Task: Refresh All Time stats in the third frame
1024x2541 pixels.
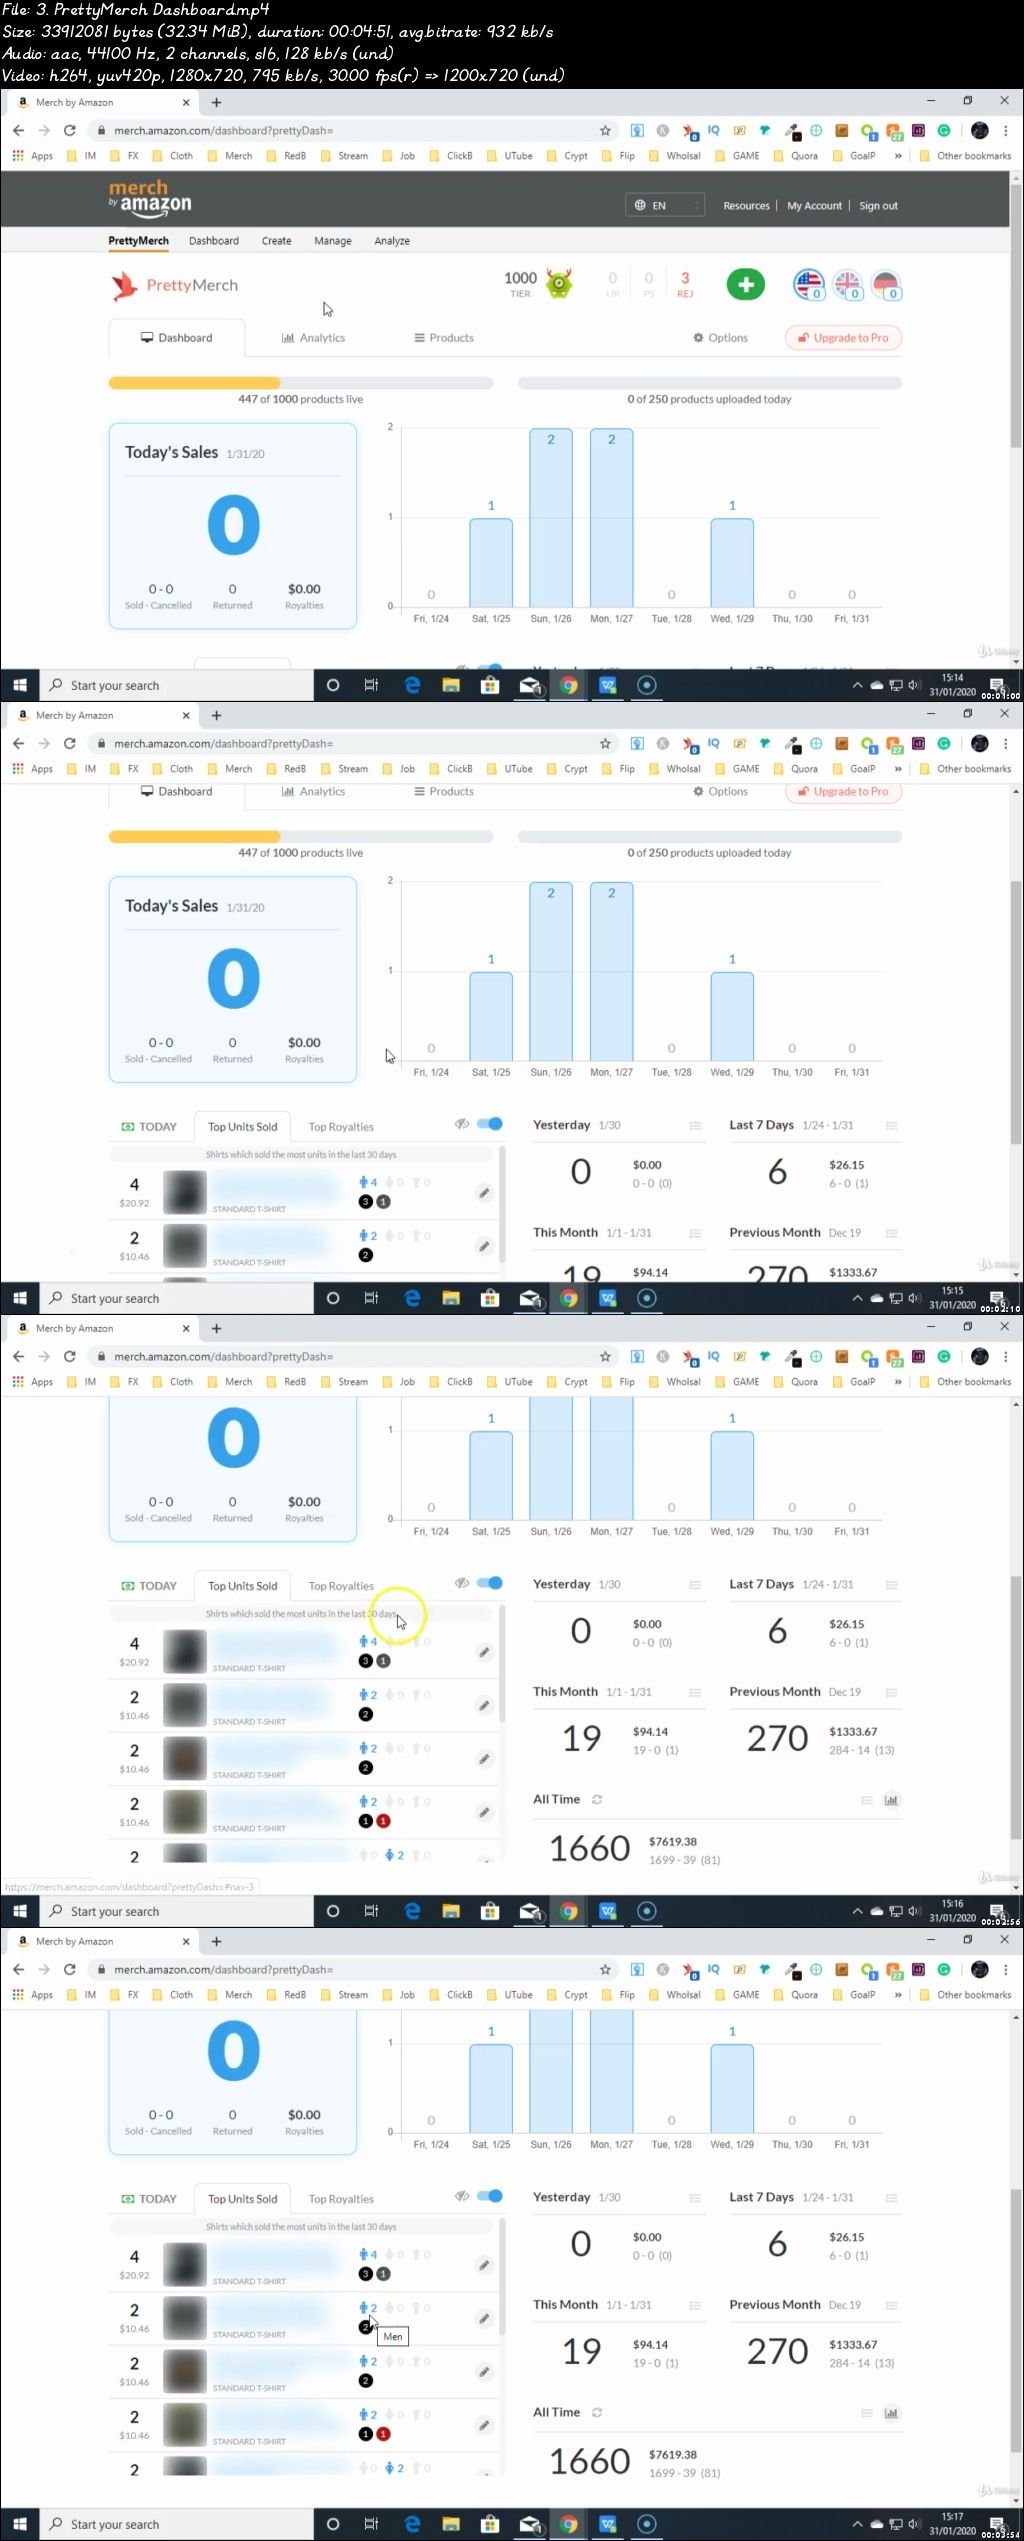Action: point(597,1799)
